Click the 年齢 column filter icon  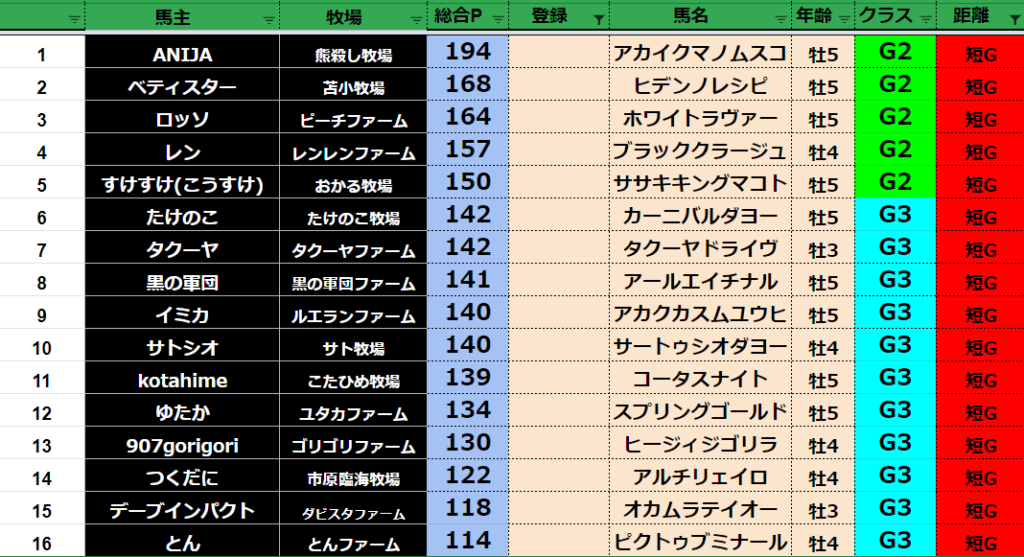pos(845,19)
